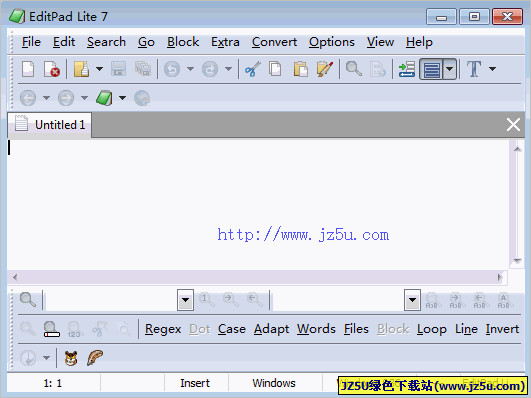The image size is (531, 398).
Task: Expand the green notepad dropdown arrow
Action: (x=123, y=98)
